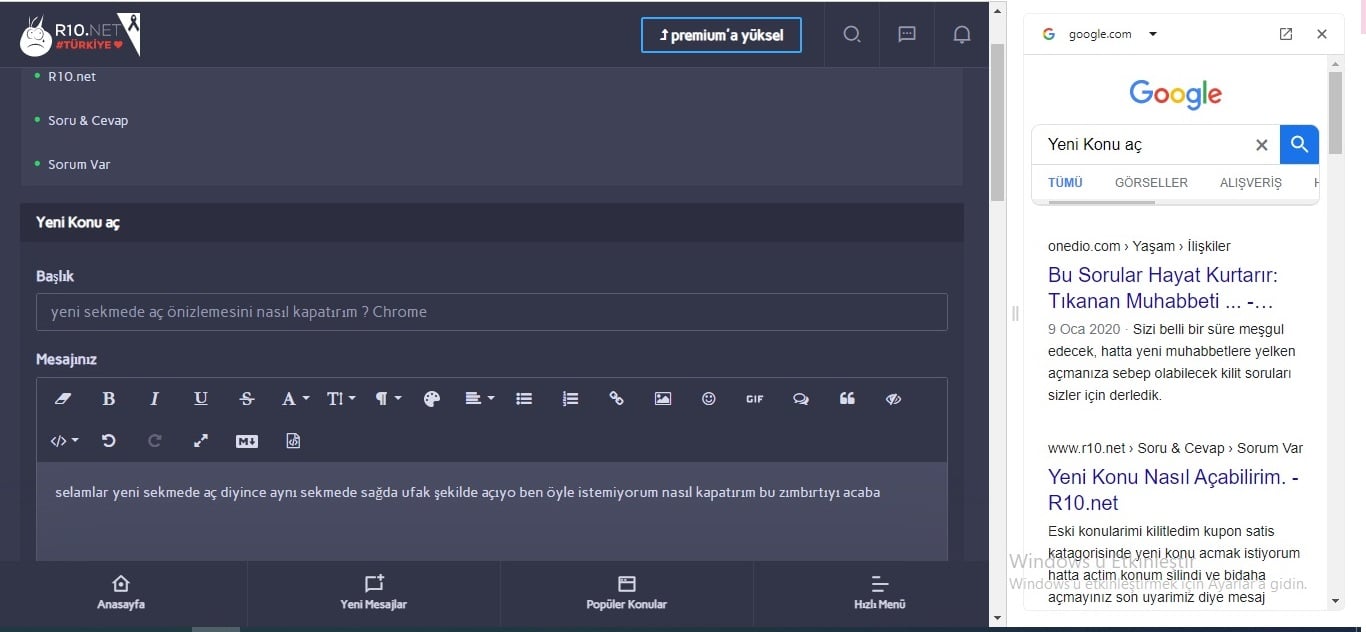Open the text size dropdown
This screenshot has height=632, width=1366.
(x=341, y=399)
